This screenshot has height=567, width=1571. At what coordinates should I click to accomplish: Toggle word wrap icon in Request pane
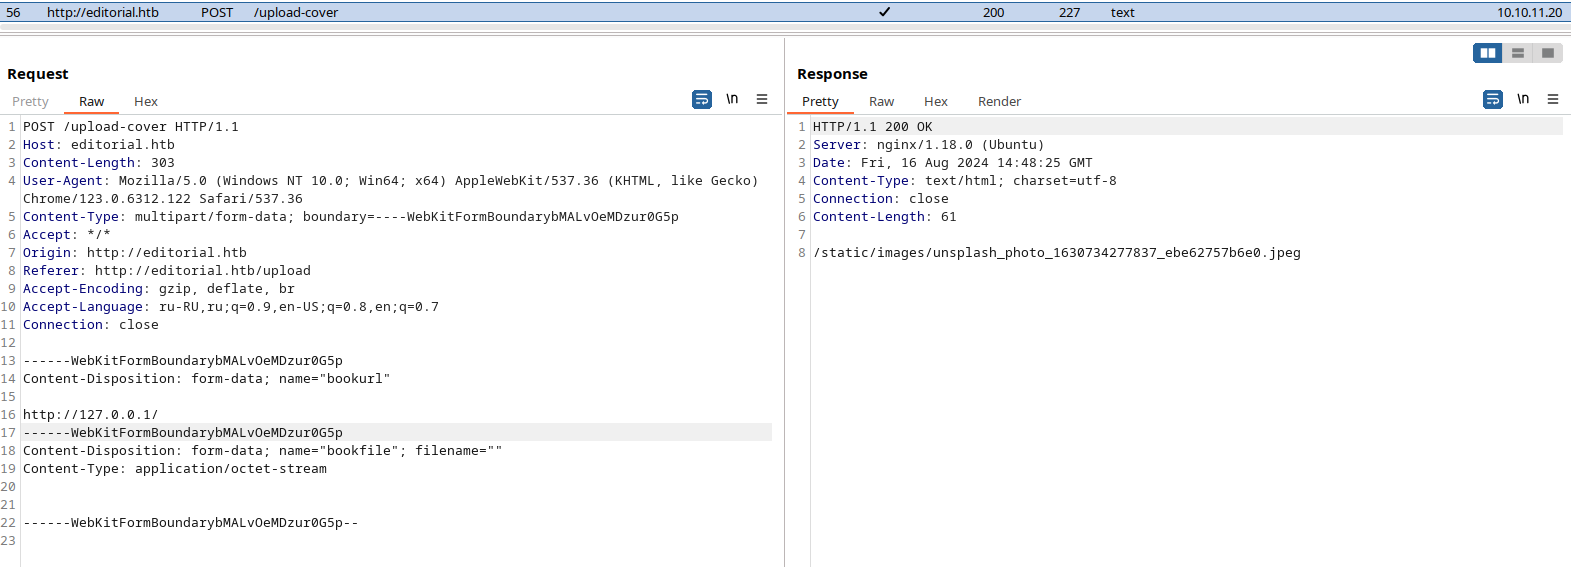pyautogui.click(x=702, y=99)
